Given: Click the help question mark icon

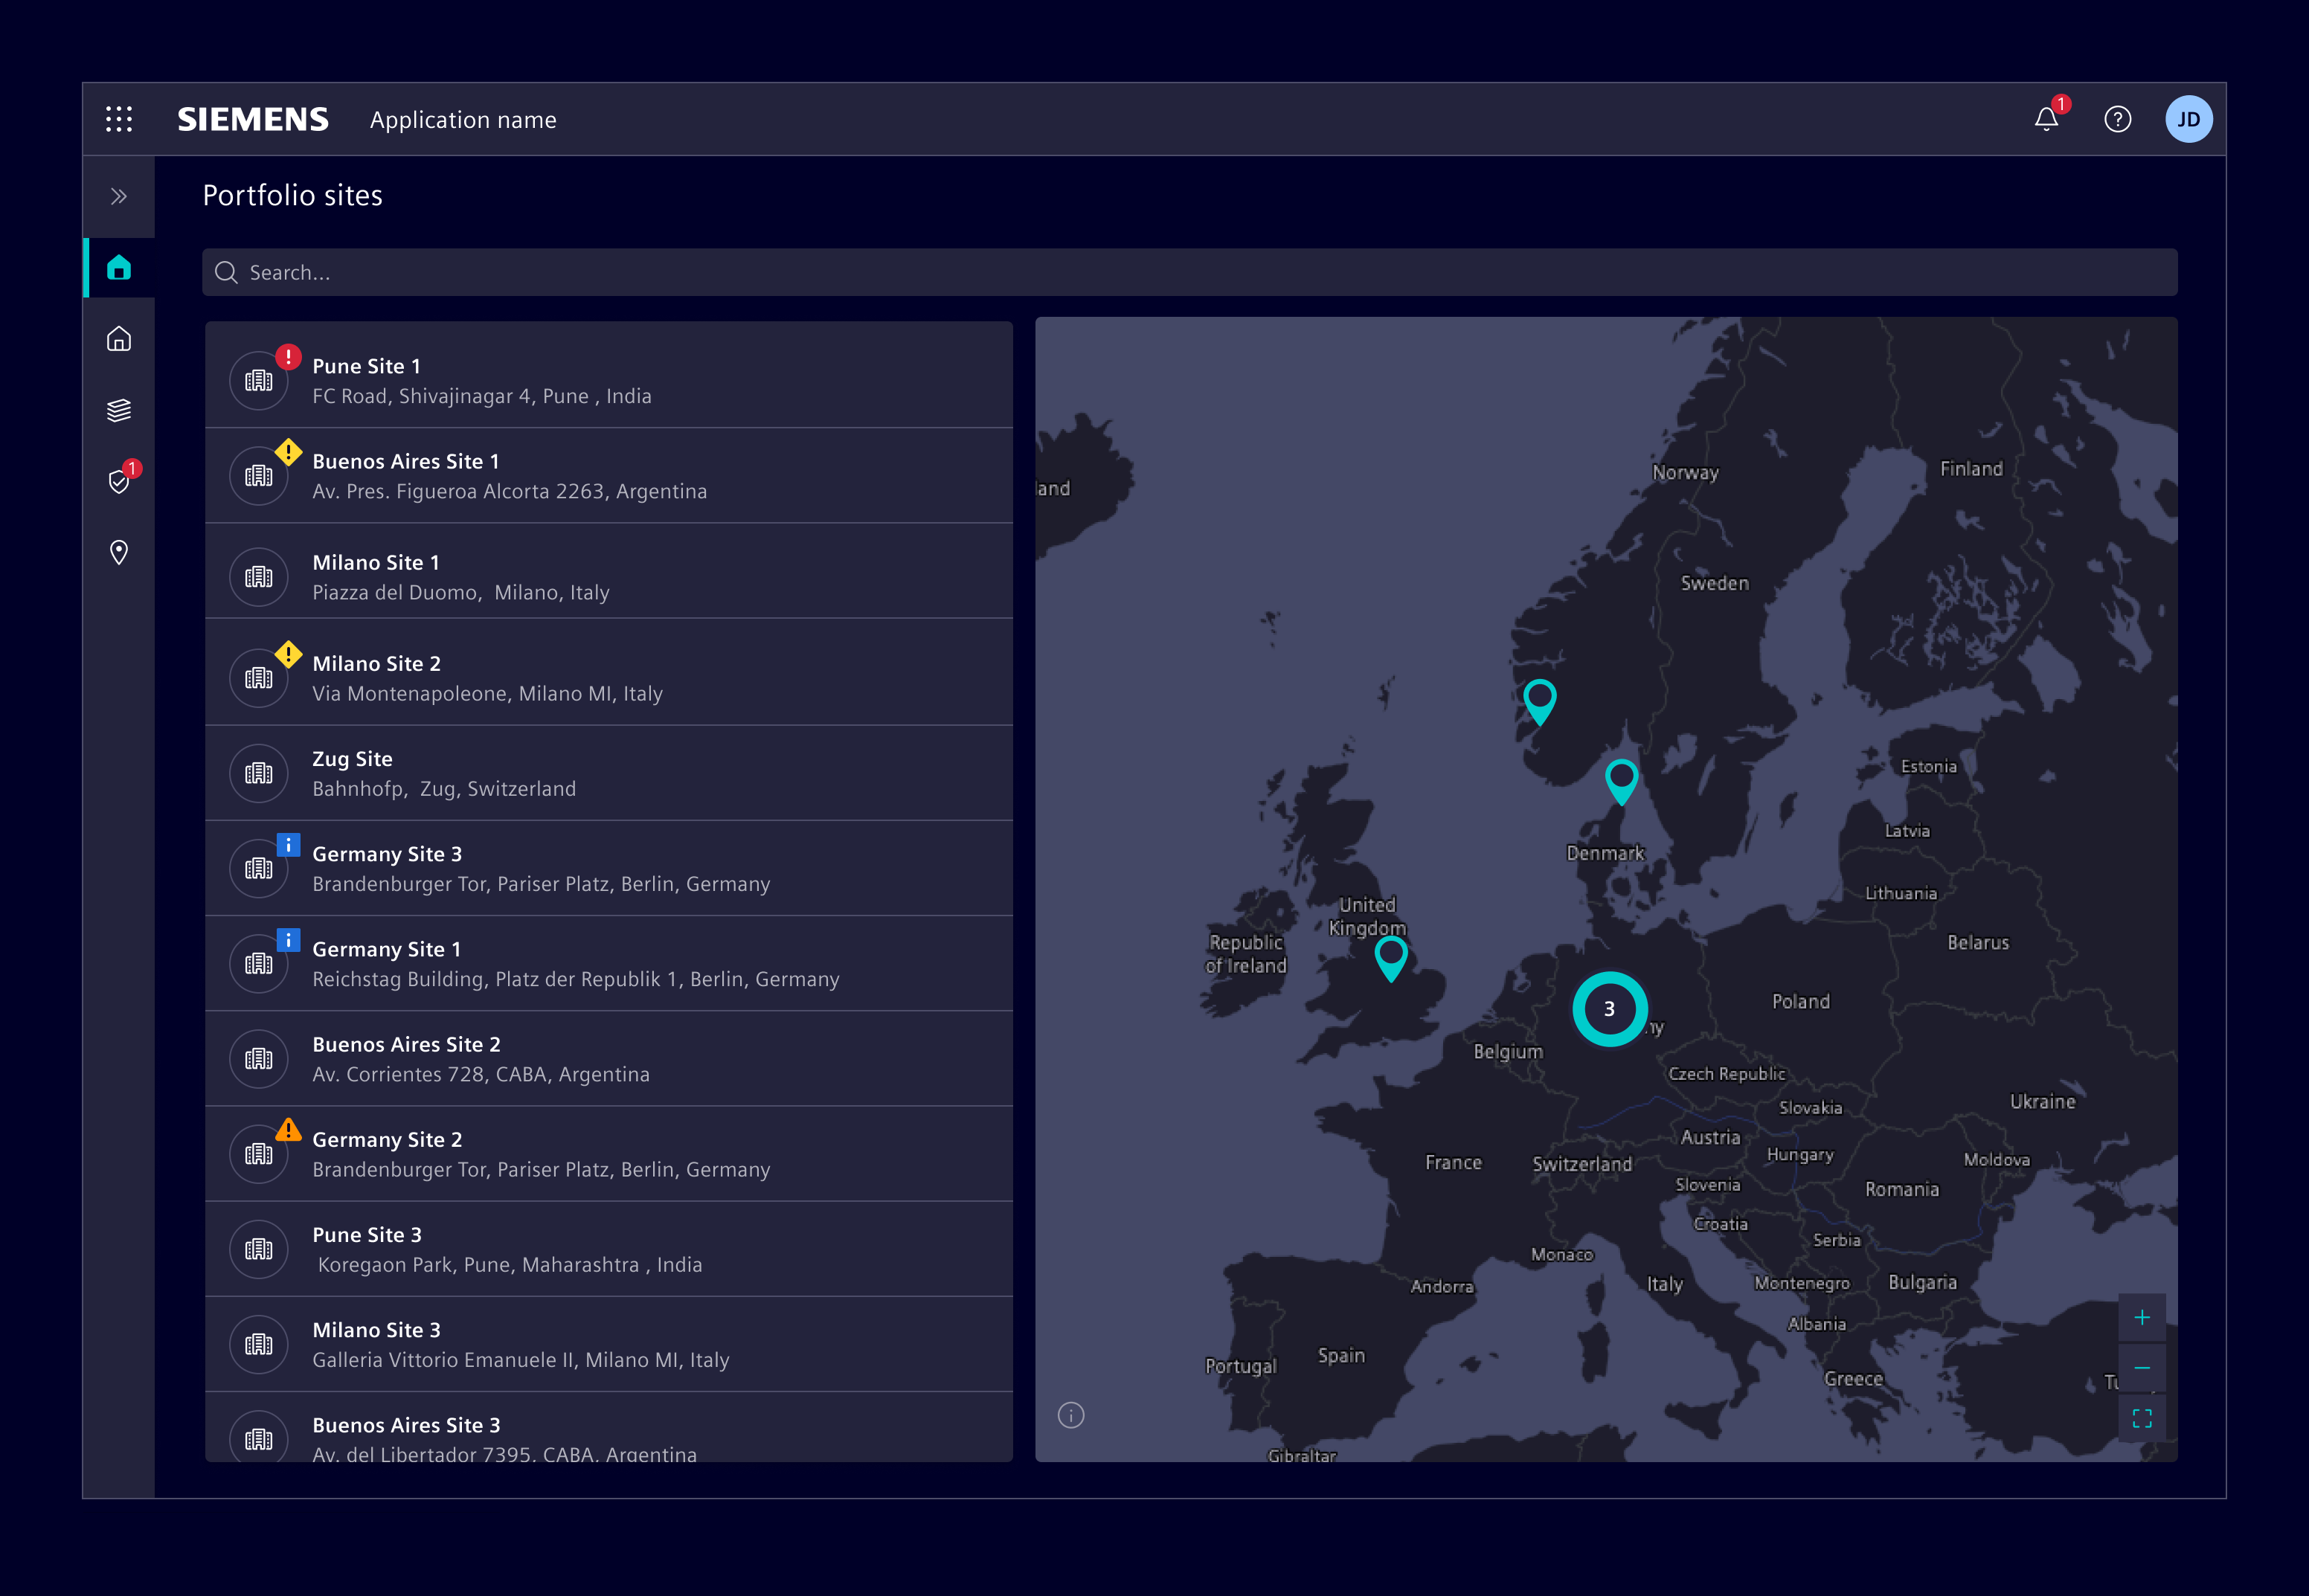Looking at the screenshot, I should pyautogui.click(x=2117, y=120).
